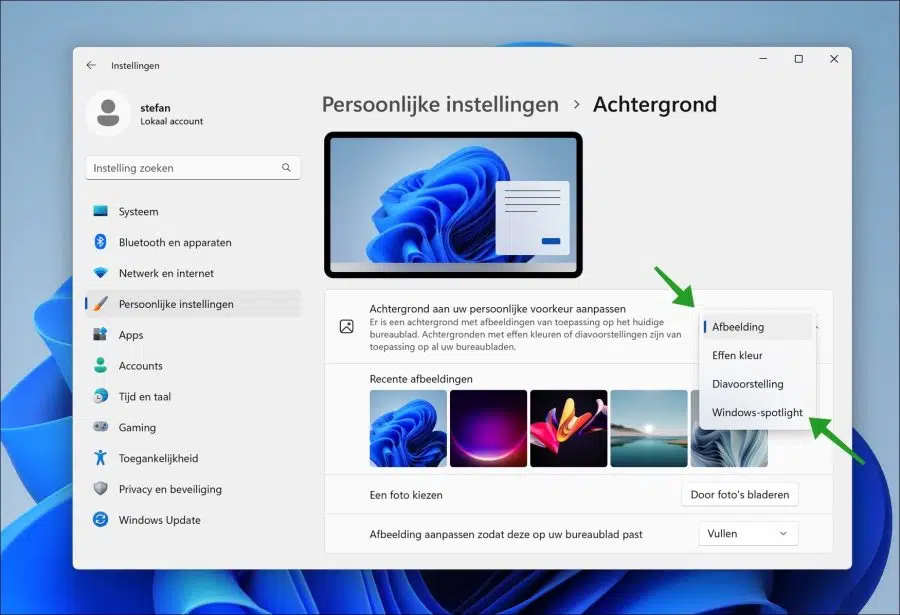Click the Apps icon in sidebar
Screen dimensions: 900x615
100,335
